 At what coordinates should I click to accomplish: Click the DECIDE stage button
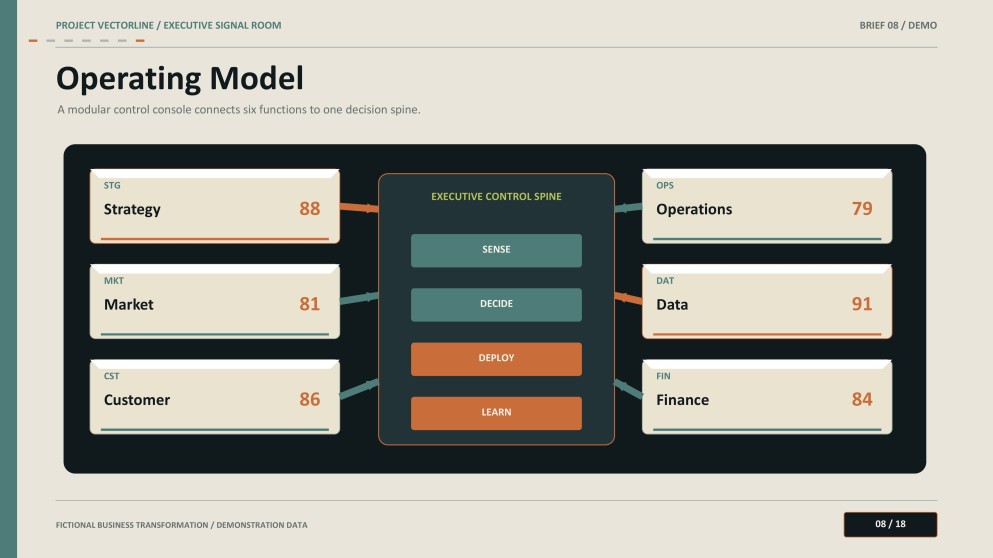click(x=496, y=305)
